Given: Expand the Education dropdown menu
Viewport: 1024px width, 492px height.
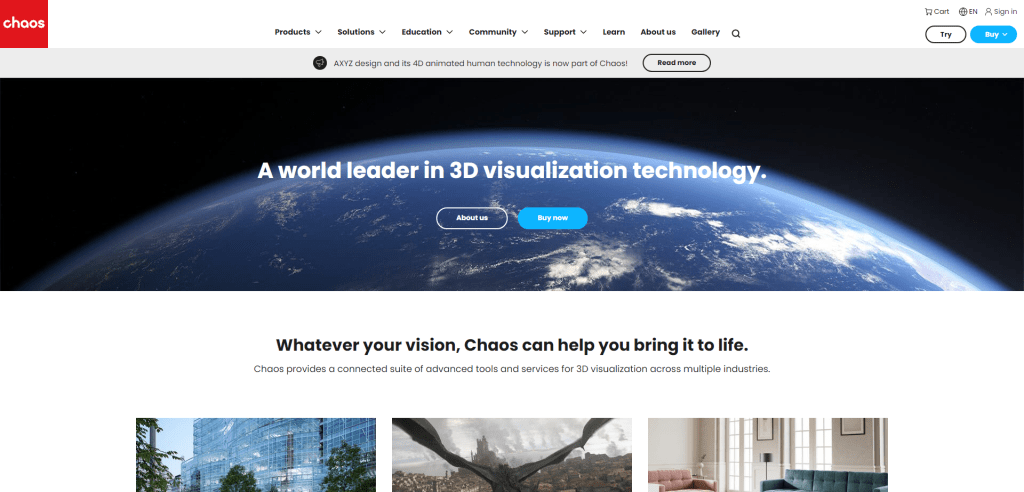Looking at the screenshot, I should click(427, 32).
